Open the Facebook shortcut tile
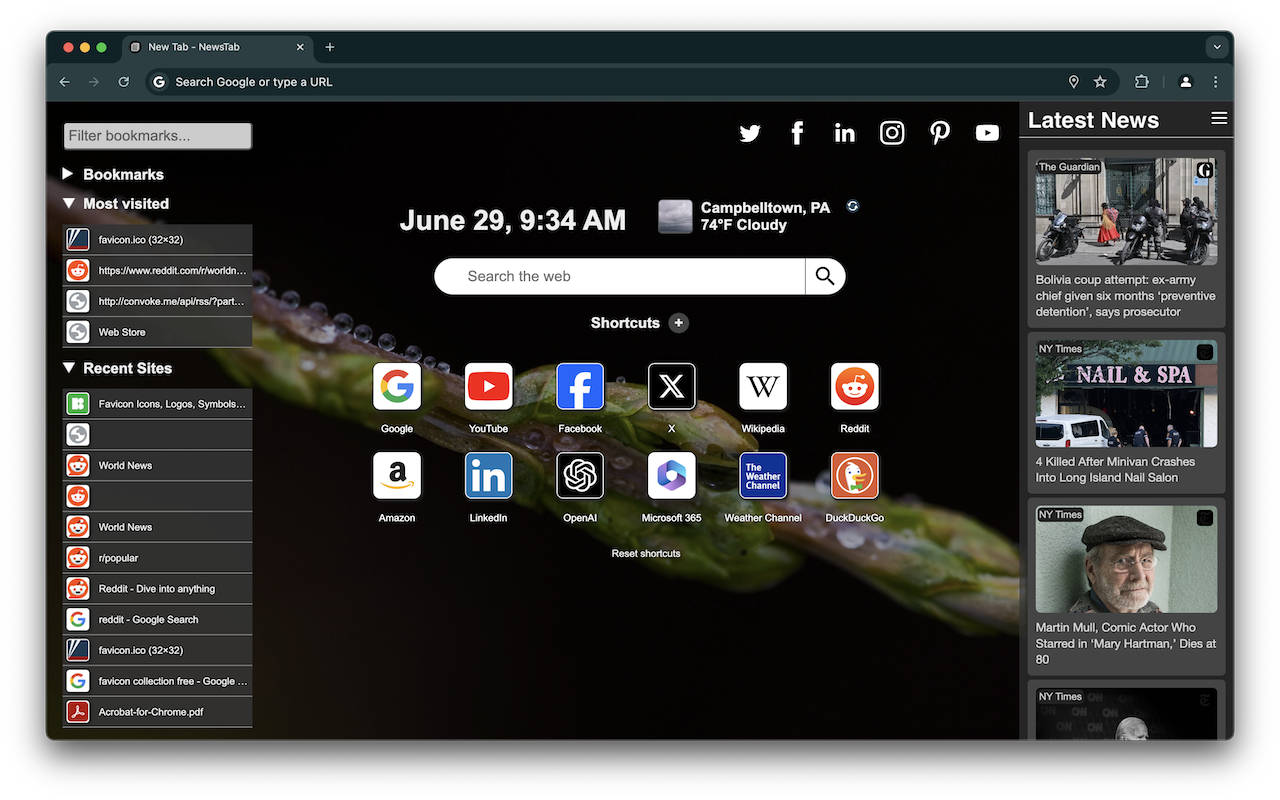1280x800 pixels. [x=580, y=387]
